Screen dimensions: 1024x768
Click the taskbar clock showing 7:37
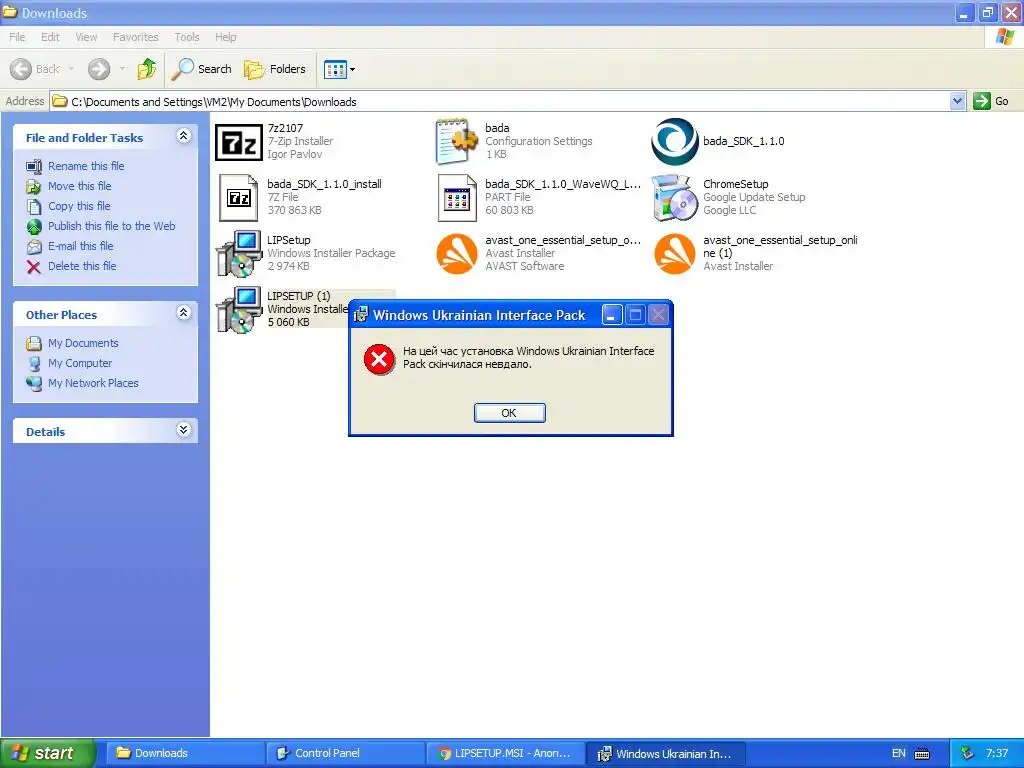click(997, 753)
